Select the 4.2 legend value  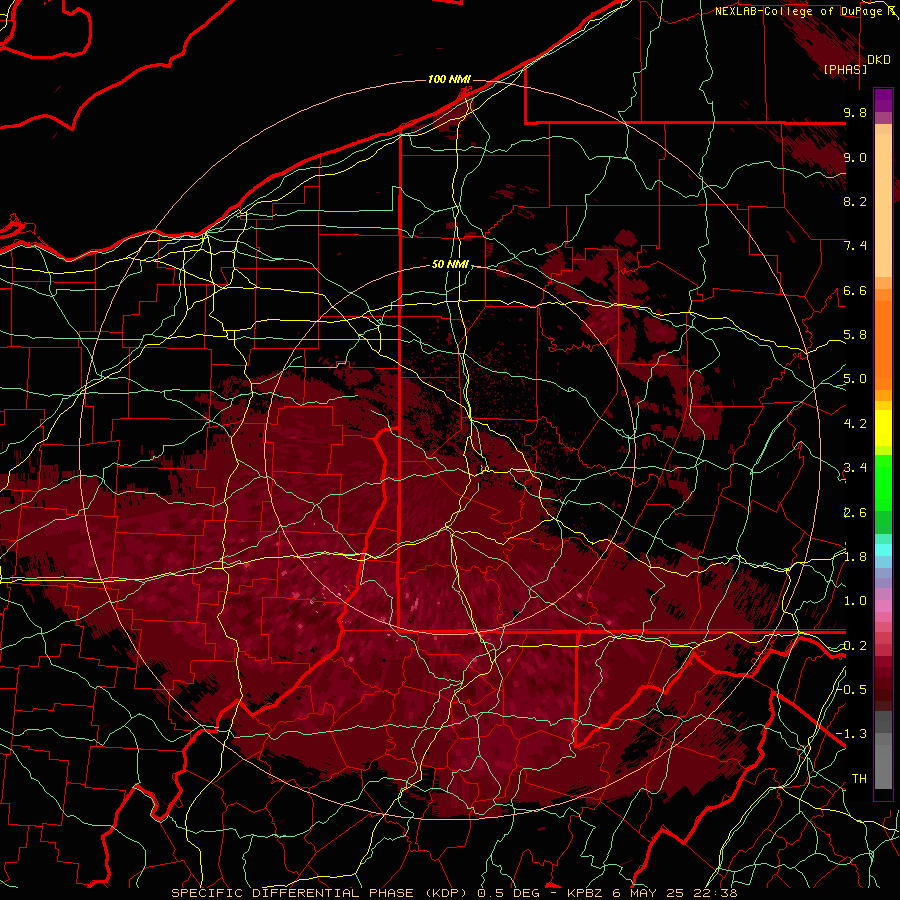tap(855, 424)
